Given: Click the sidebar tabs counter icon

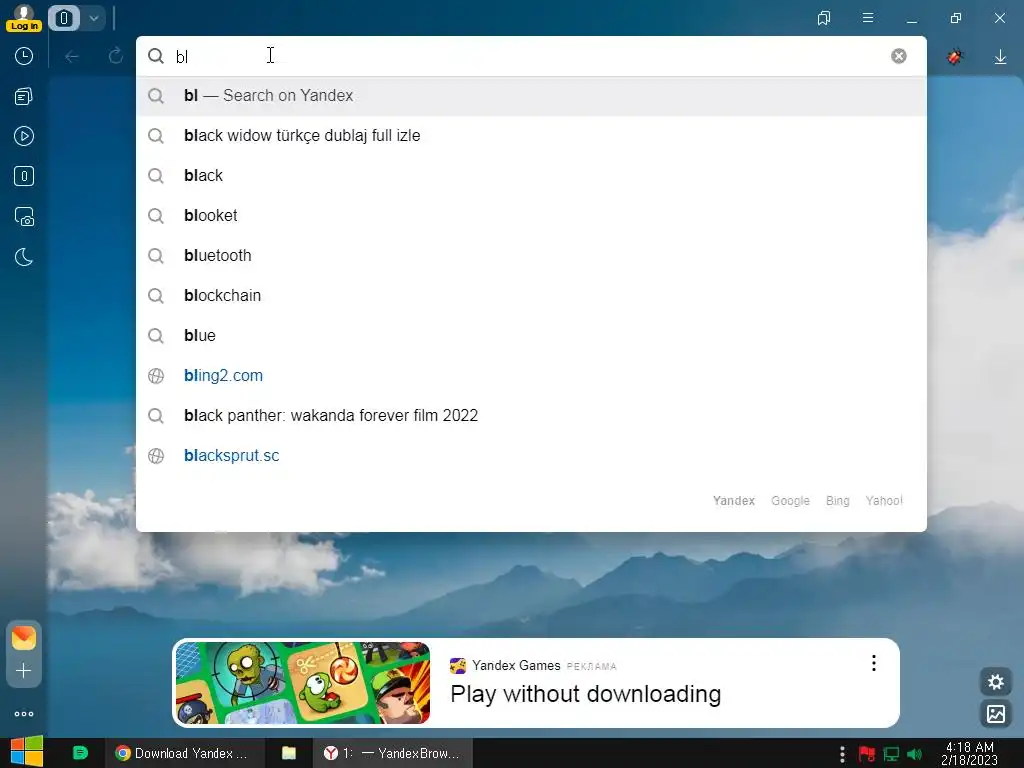Looking at the screenshot, I should tap(24, 176).
